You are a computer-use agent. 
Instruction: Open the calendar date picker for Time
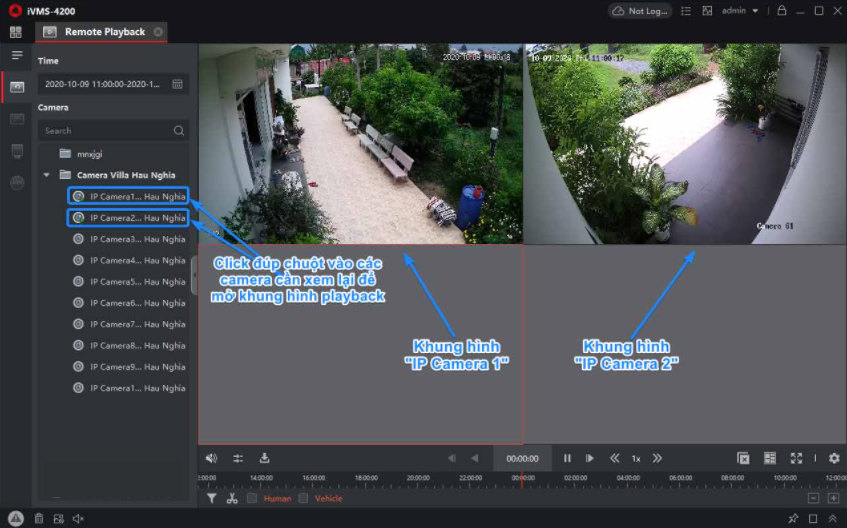tap(177, 84)
